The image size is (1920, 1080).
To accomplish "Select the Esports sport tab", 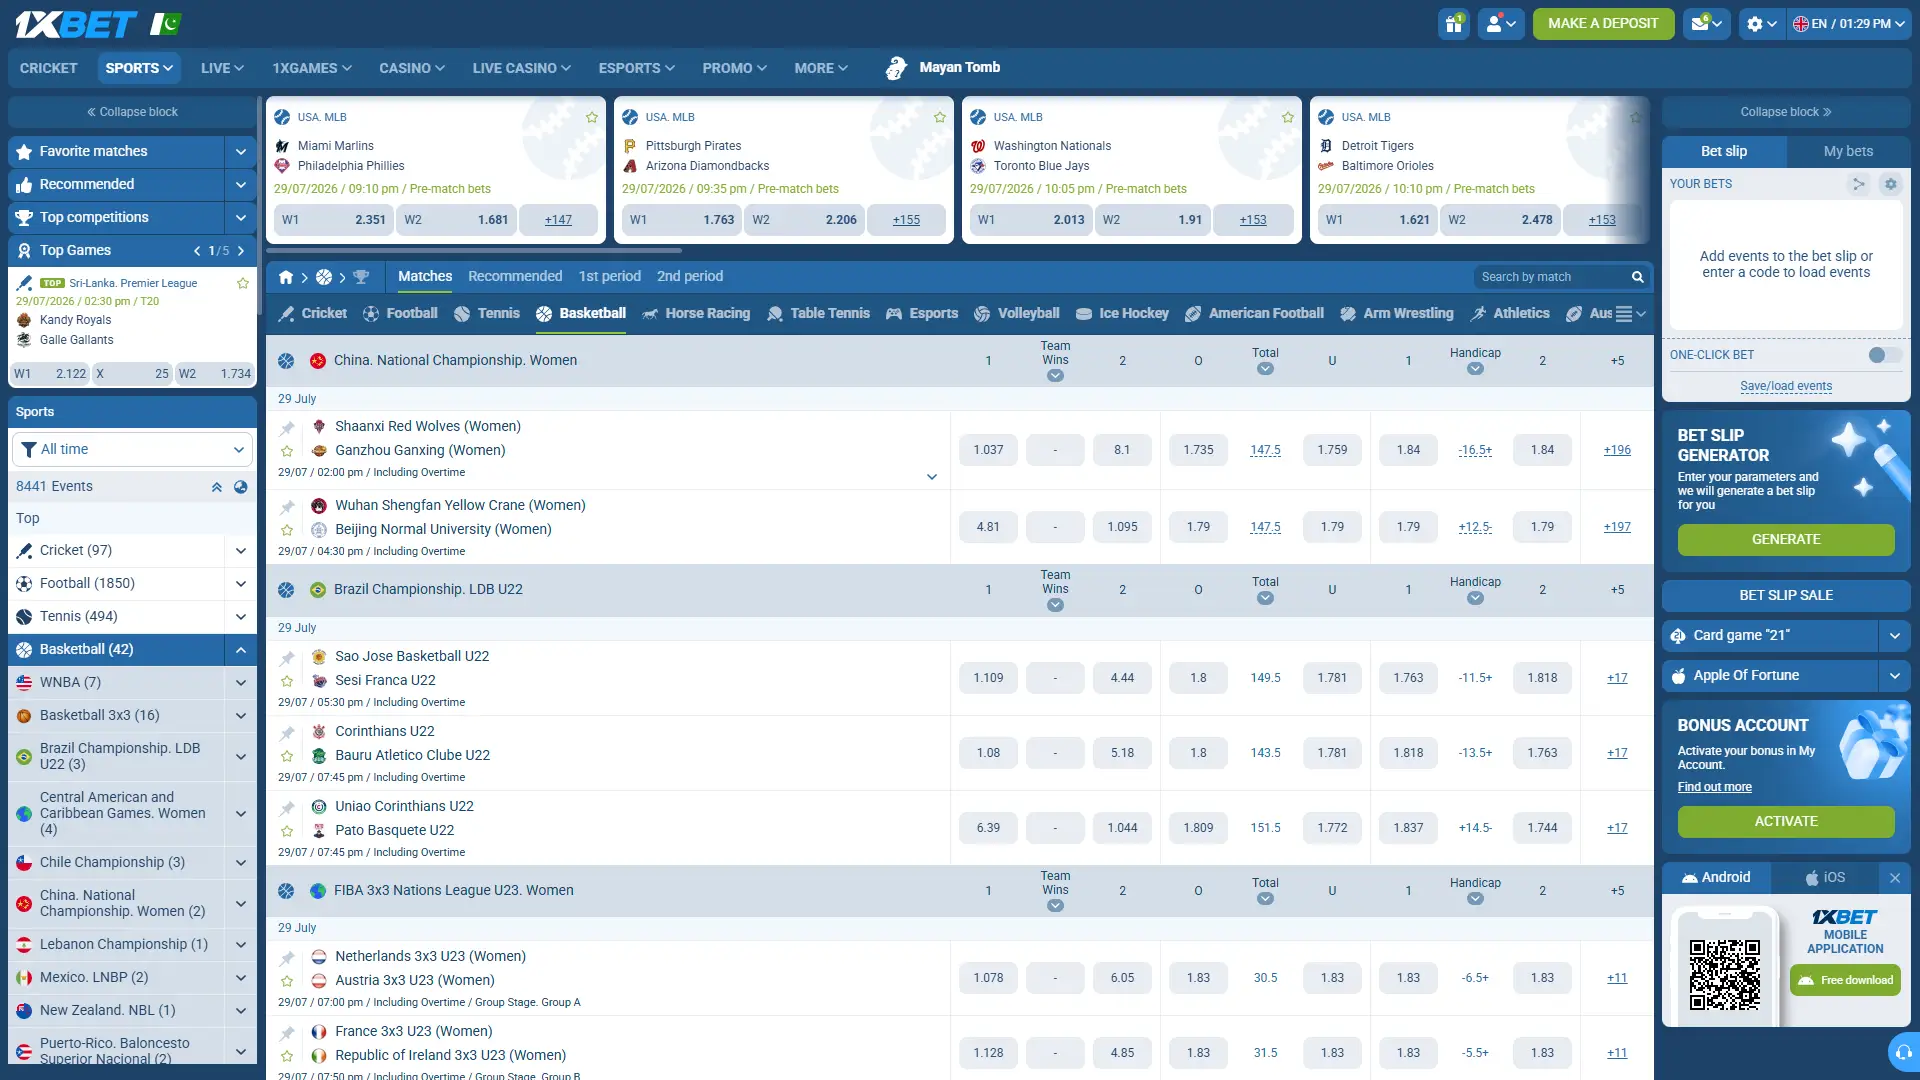I will click(x=922, y=314).
